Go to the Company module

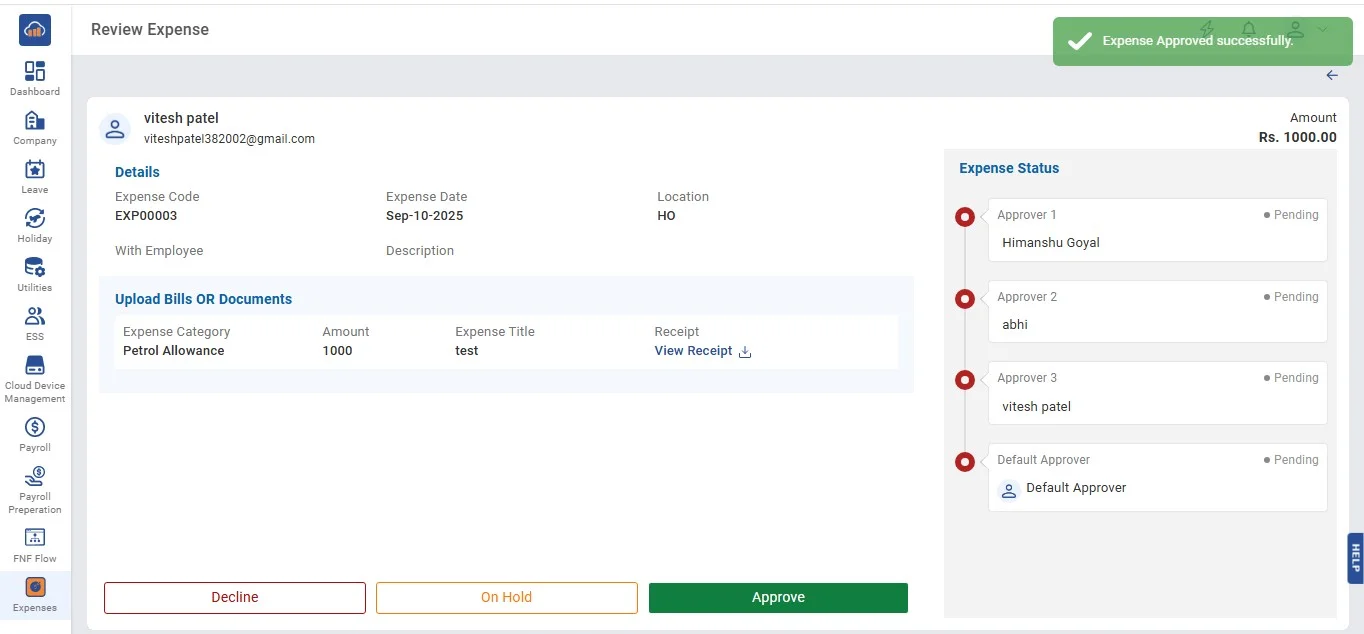pyautogui.click(x=35, y=127)
